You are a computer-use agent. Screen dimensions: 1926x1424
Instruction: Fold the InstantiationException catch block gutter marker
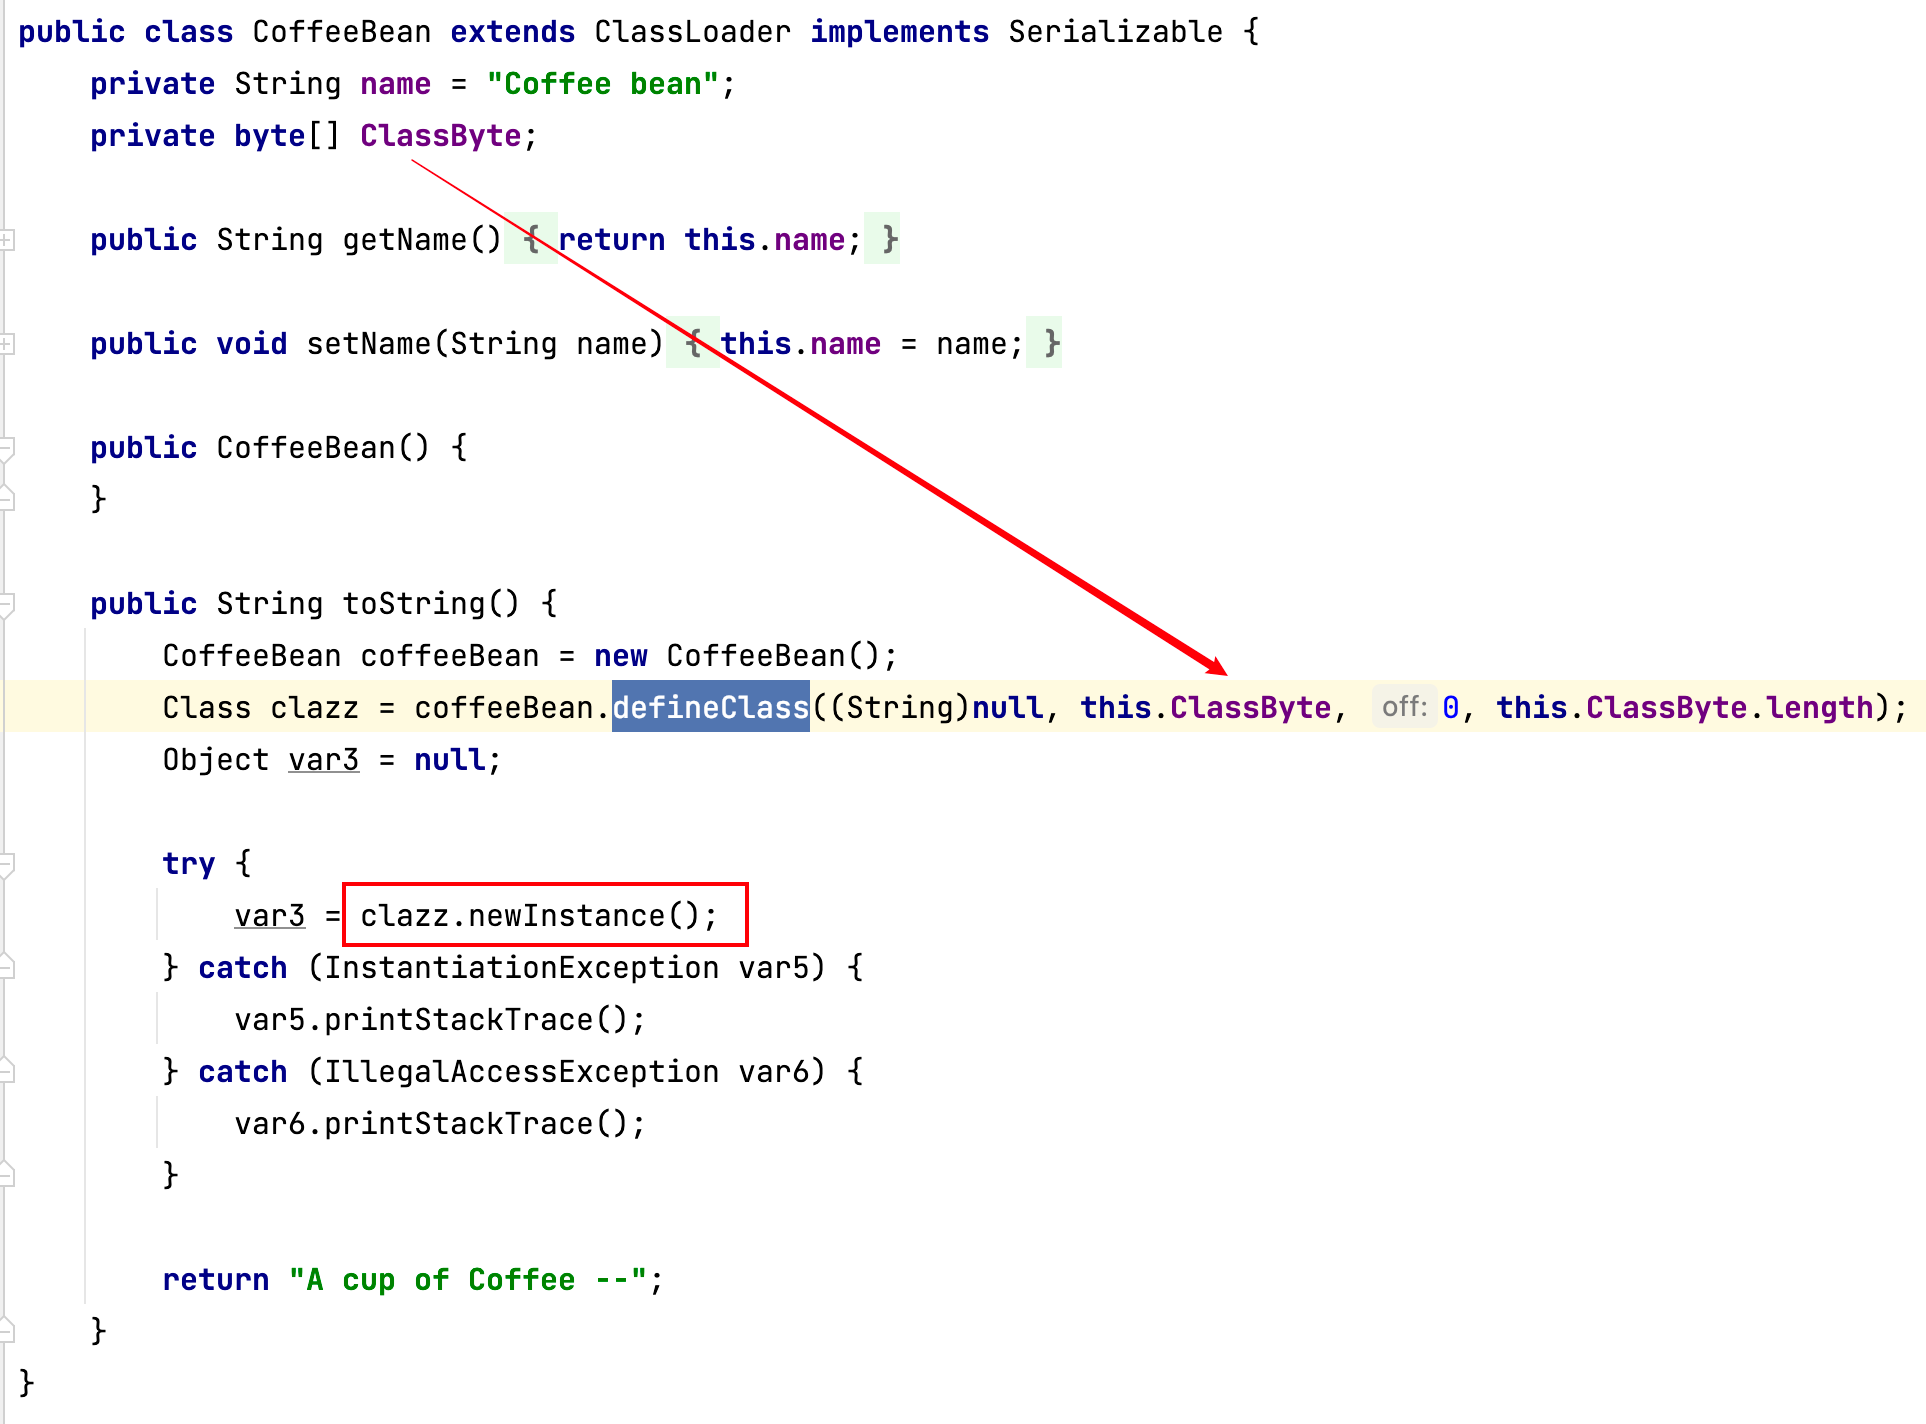pos(6,968)
